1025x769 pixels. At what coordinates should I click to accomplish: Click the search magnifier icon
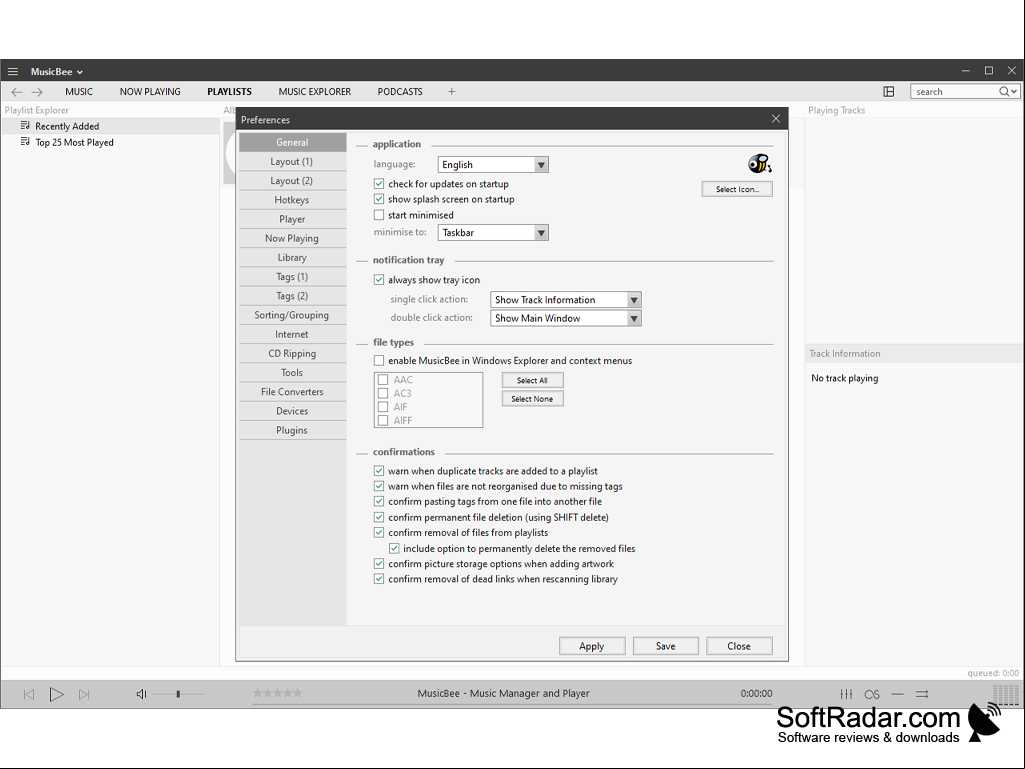(x=1003, y=92)
